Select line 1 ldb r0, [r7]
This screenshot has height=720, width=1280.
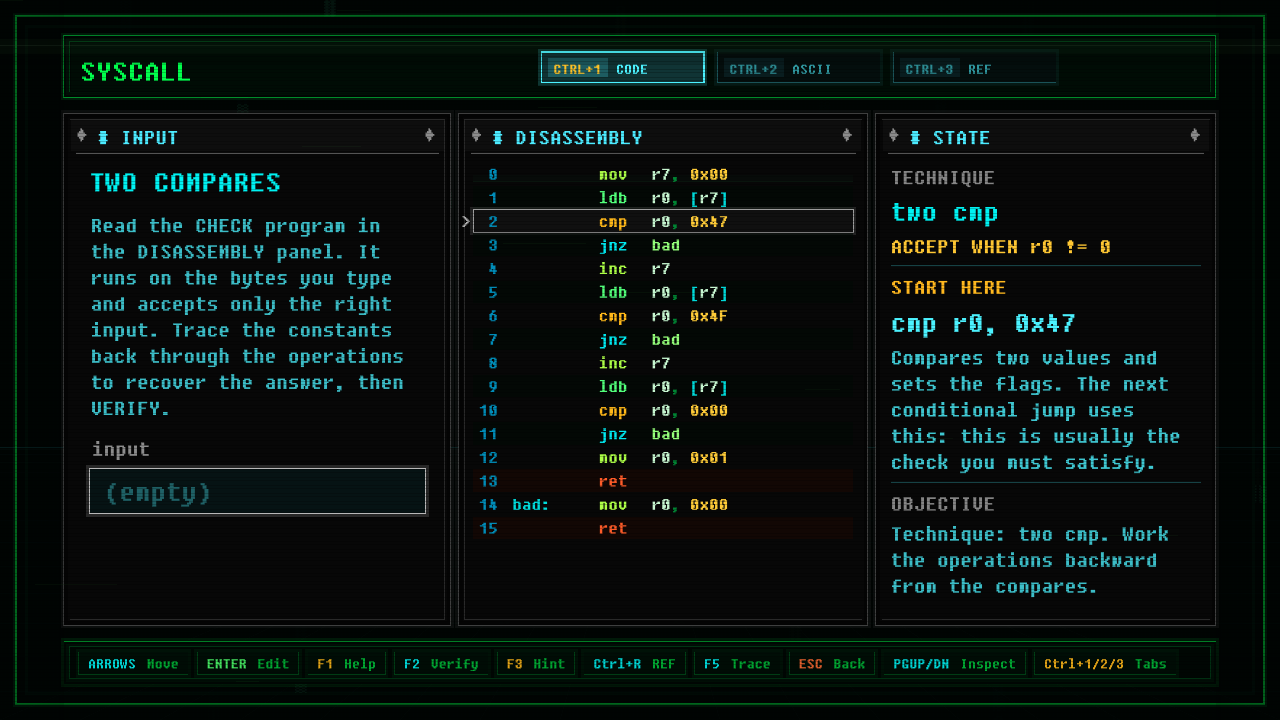663,198
